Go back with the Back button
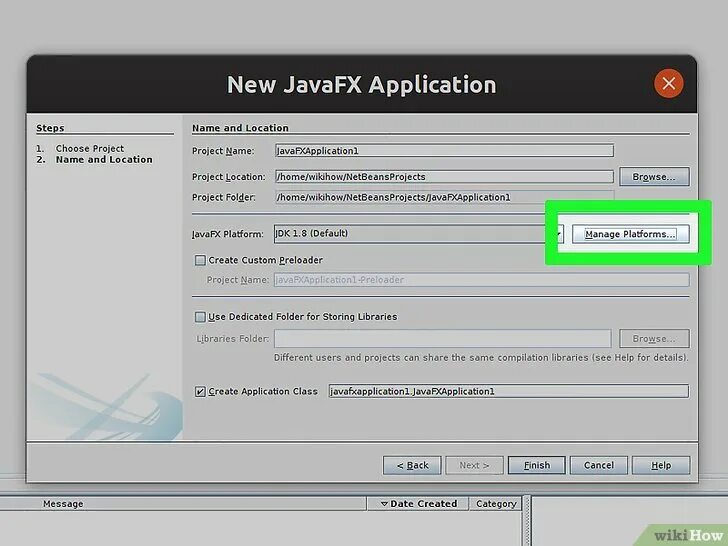Image resolution: width=728 pixels, height=546 pixels. tap(412, 465)
